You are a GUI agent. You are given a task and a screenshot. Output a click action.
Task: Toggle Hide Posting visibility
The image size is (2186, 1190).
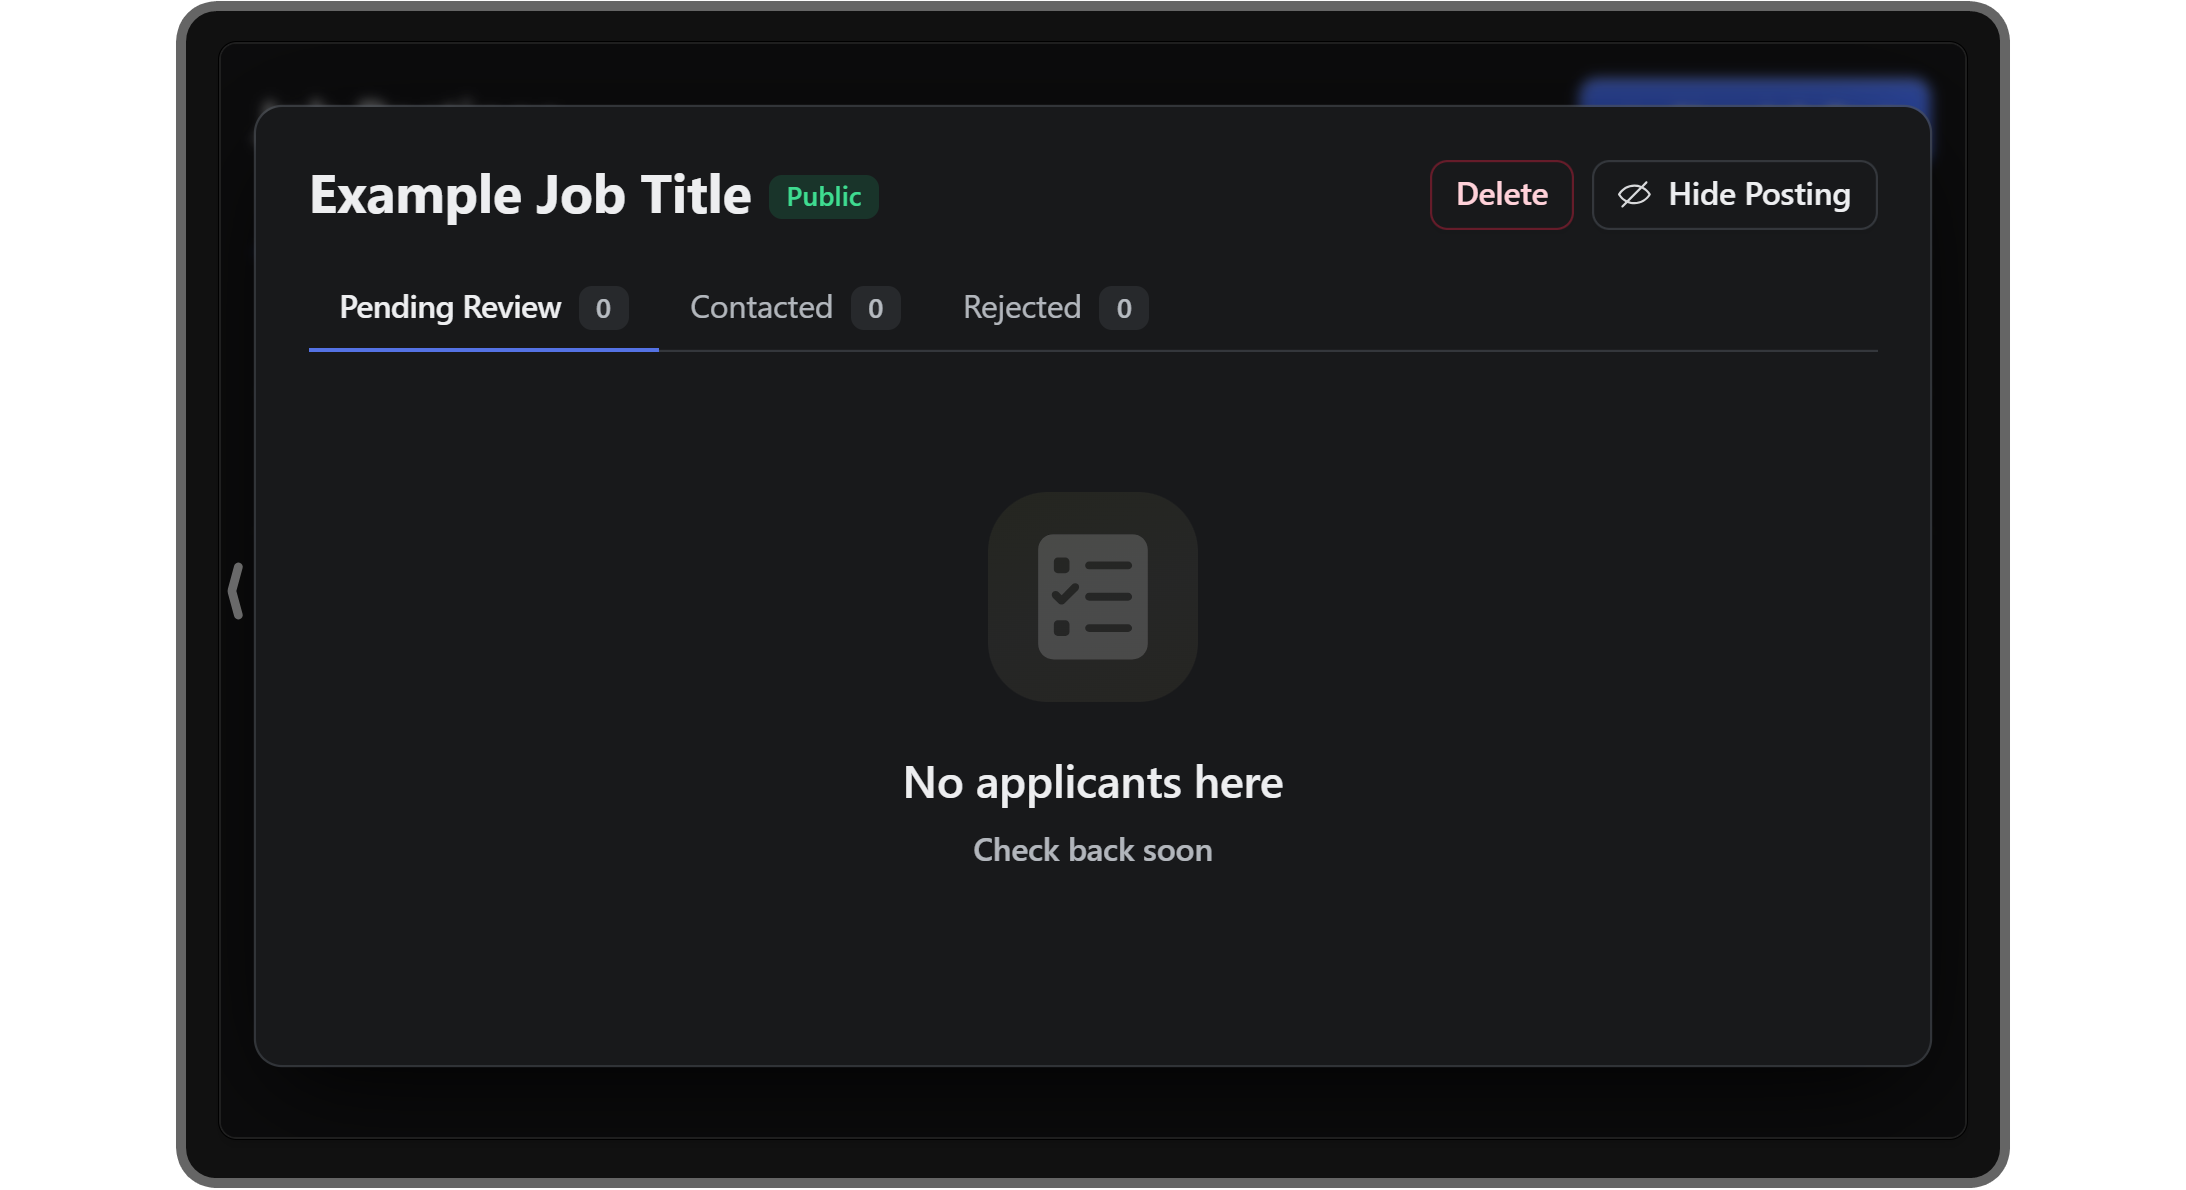tap(1735, 193)
